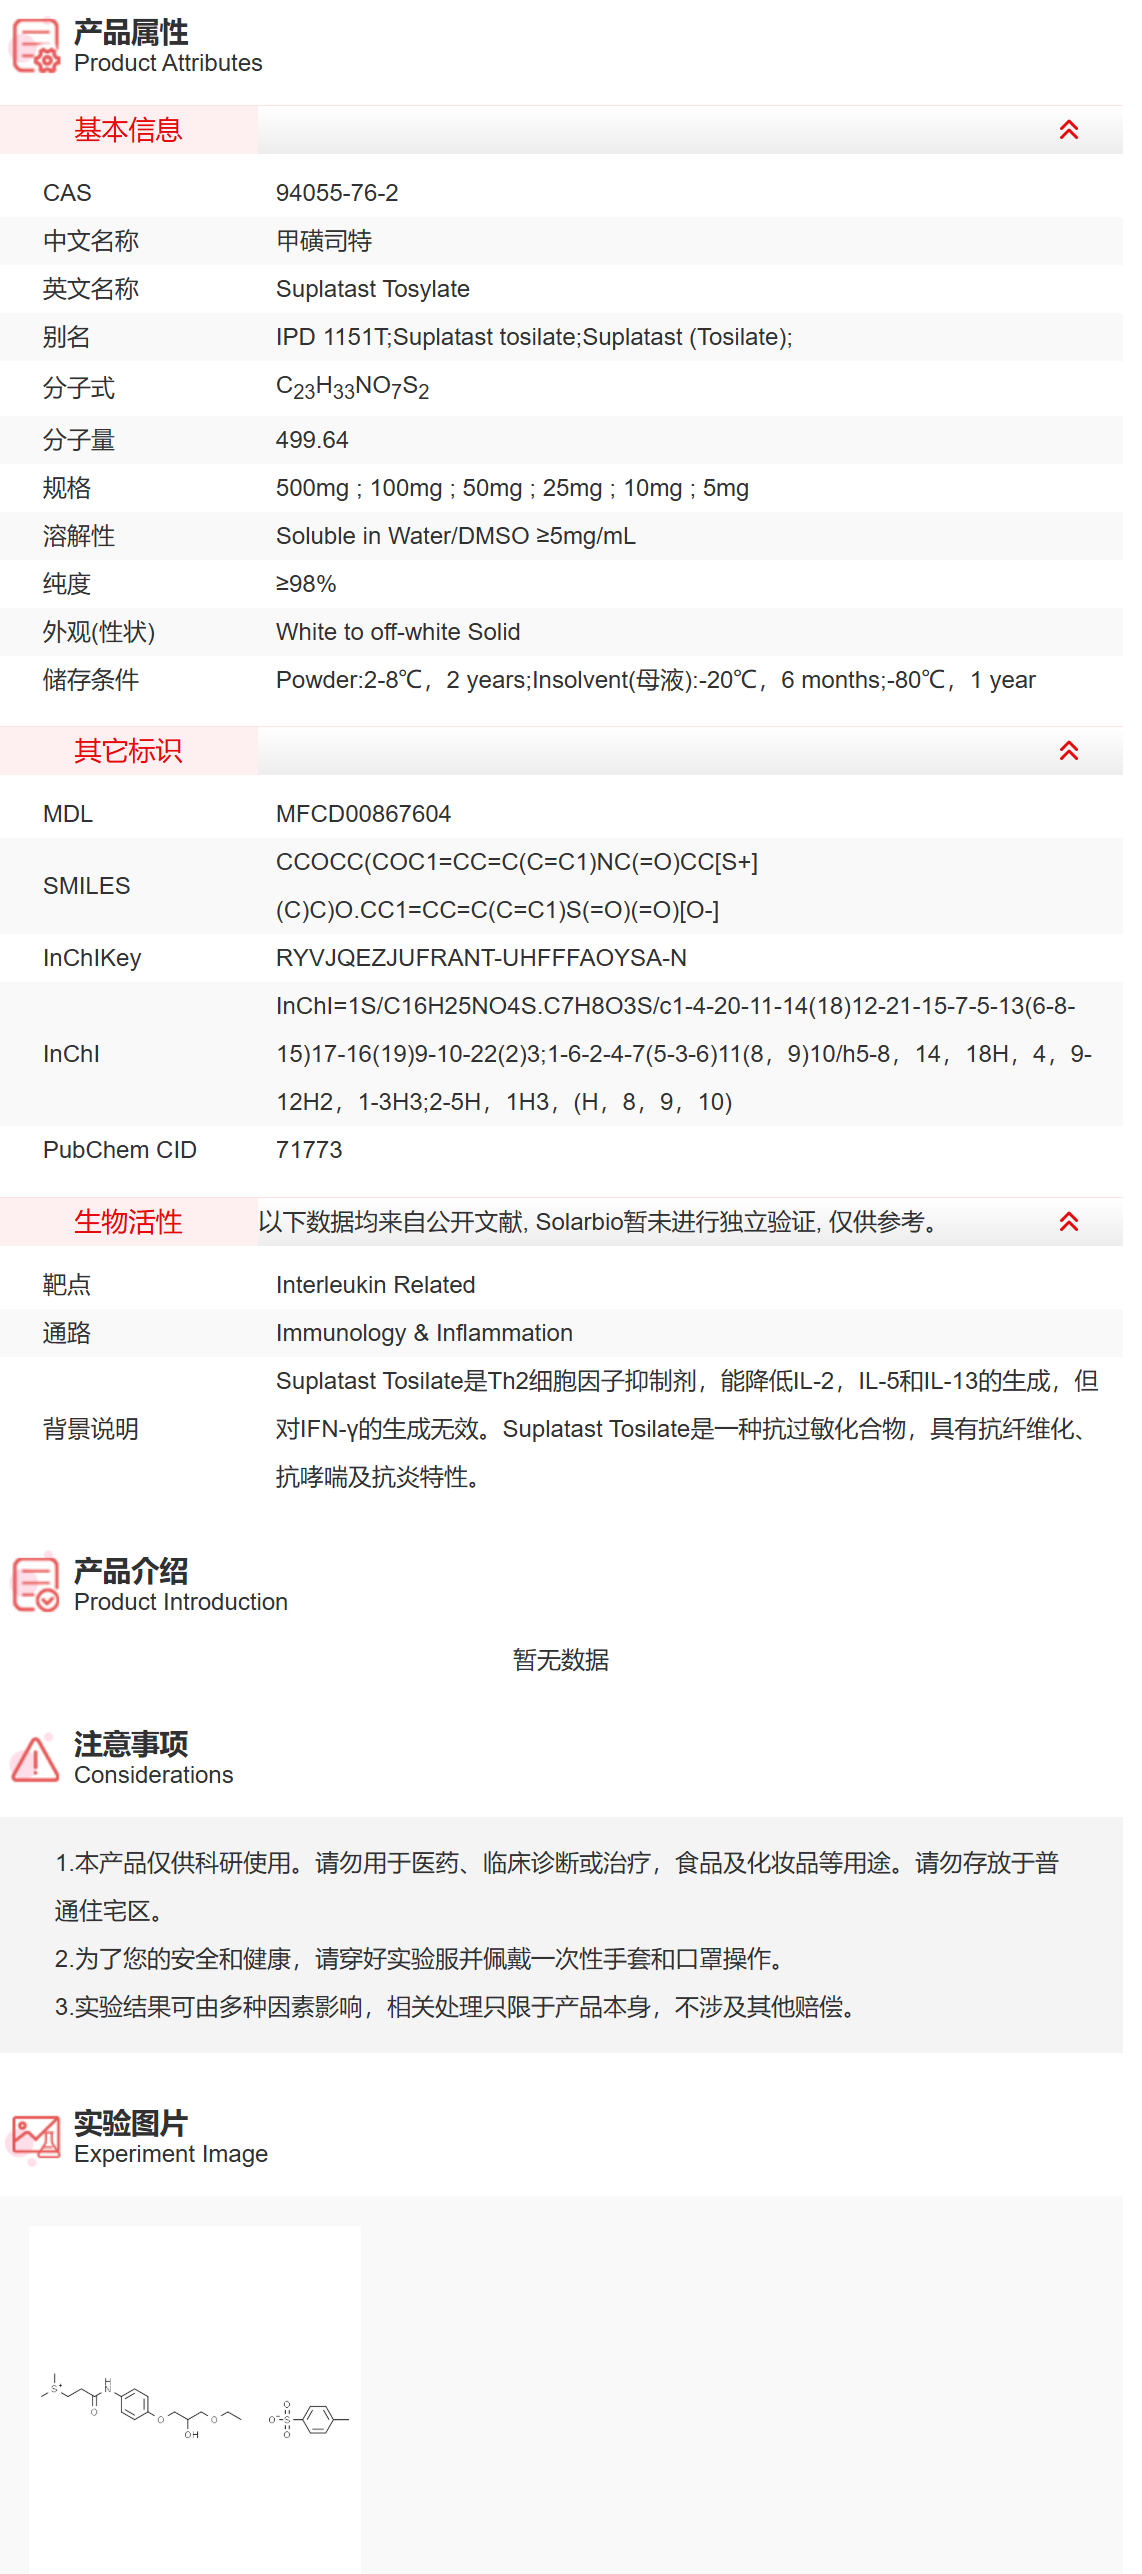
Task: Click the appearance White to off-white Solid
Action: click(x=398, y=632)
